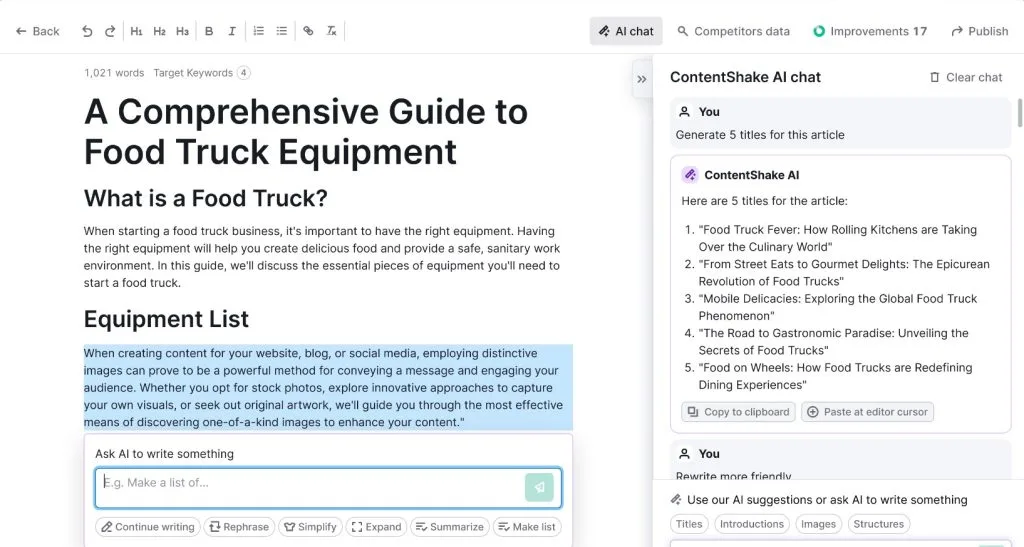
Task: Click the 'Food Truck Fever' title suggestion
Action: click(x=838, y=238)
